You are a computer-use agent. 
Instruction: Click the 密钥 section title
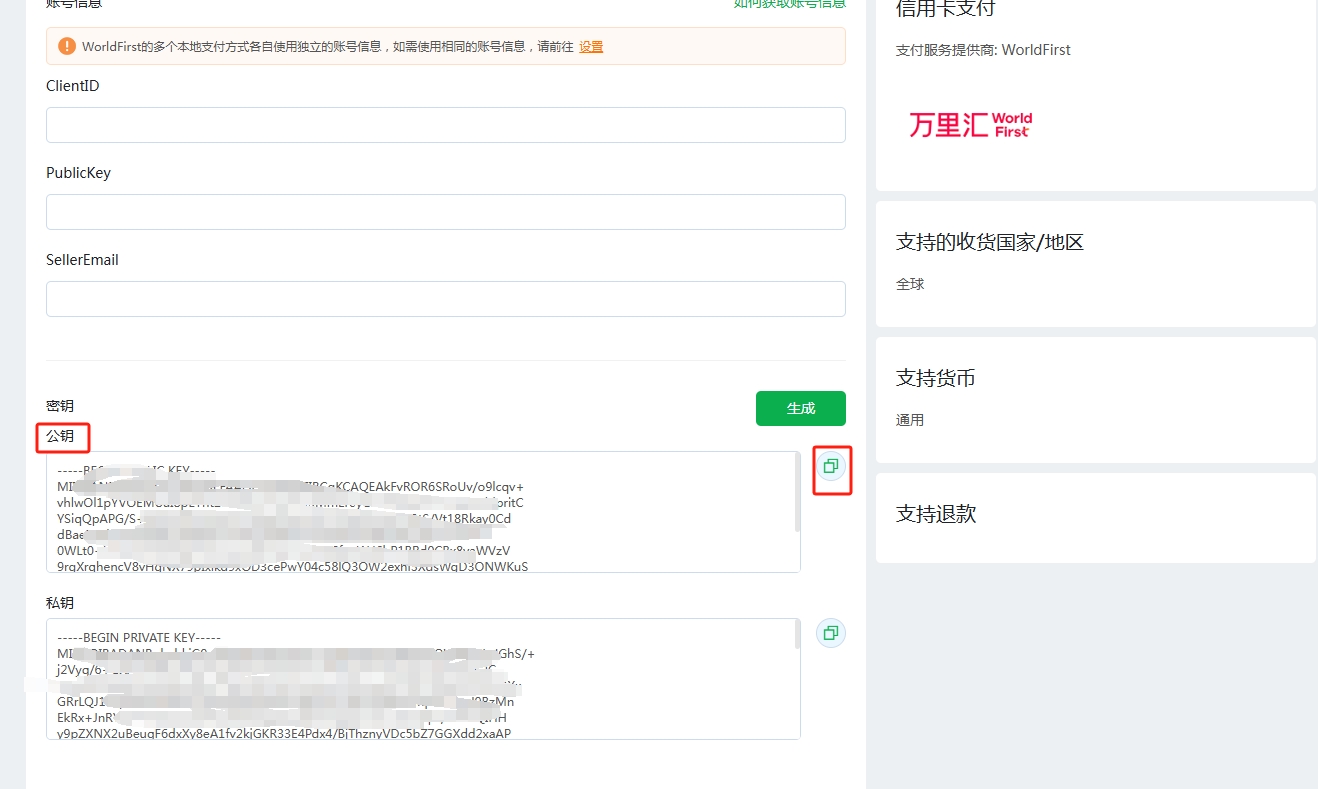coord(60,406)
